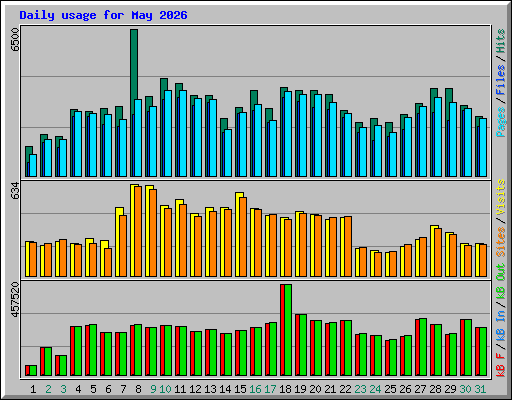
Task: Click day 1 on the x-axis
Action: pos(33,389)
